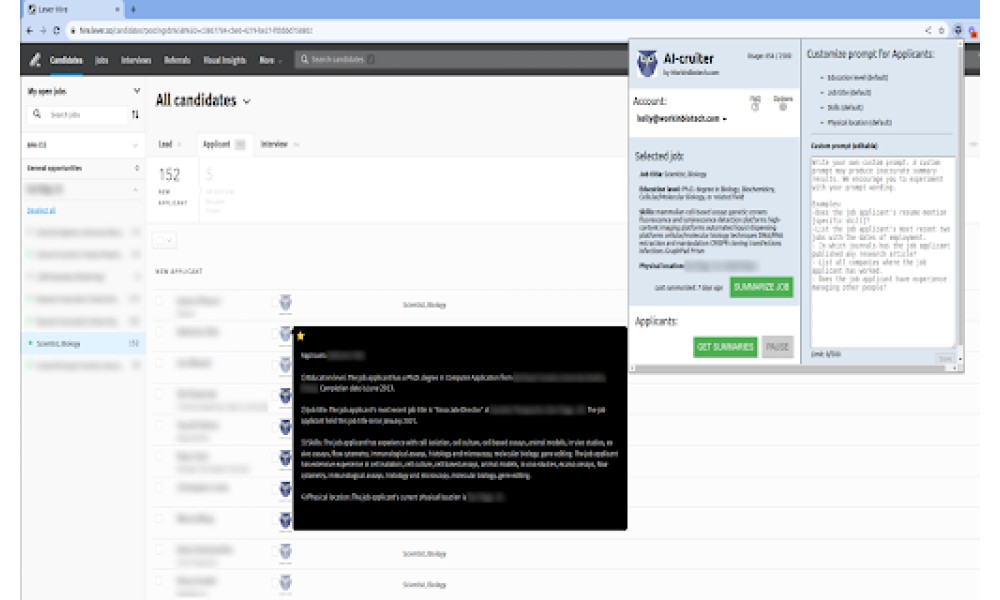Open the Jobs navigation tab
Image resolution: width=1000 pixels, height=600 pixels.
[x=101, y=60]
